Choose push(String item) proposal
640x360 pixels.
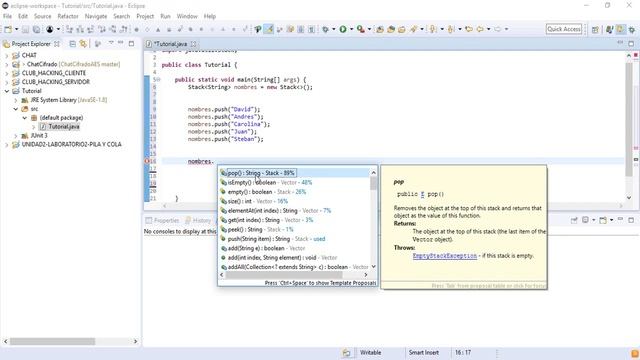click(294, 239)
